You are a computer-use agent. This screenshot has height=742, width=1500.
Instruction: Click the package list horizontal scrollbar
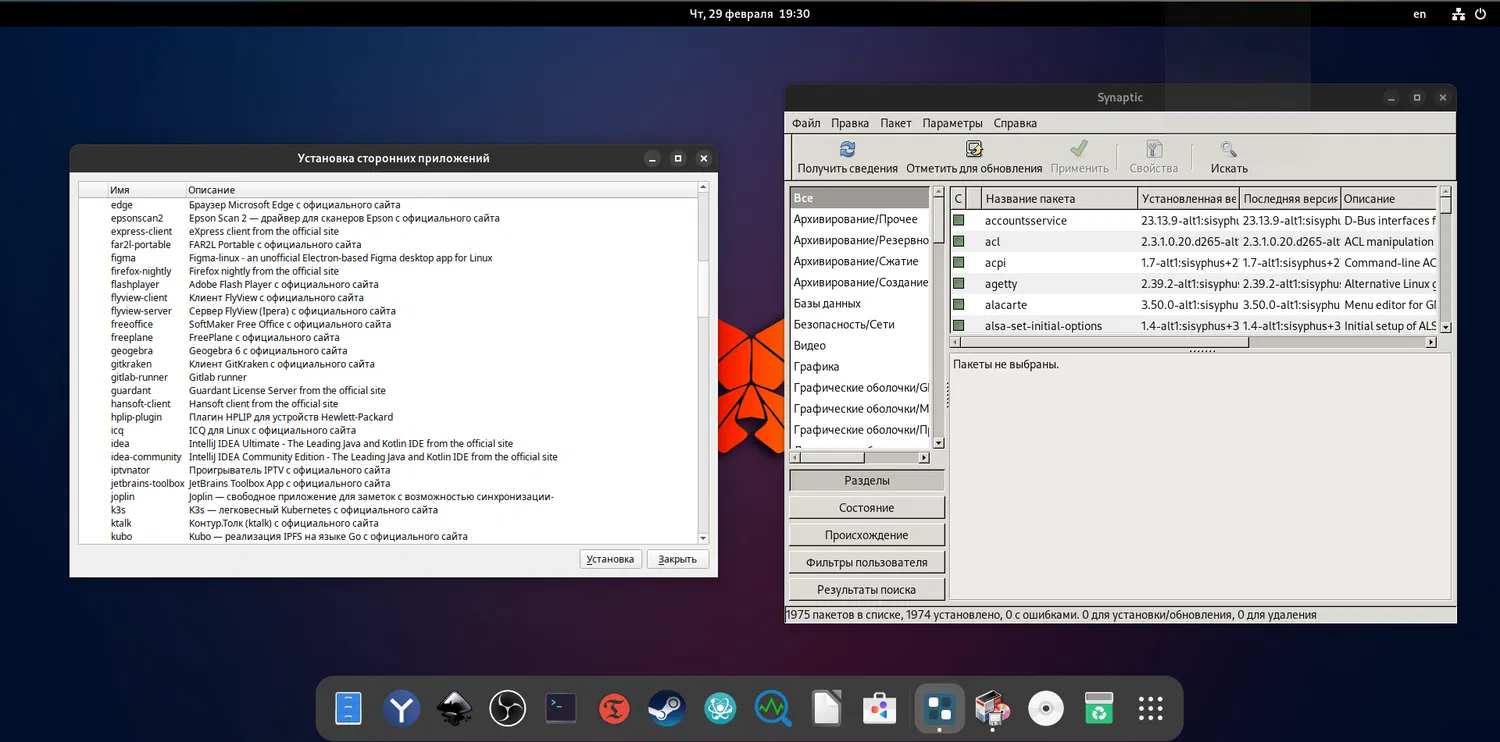coord(1100,342)
